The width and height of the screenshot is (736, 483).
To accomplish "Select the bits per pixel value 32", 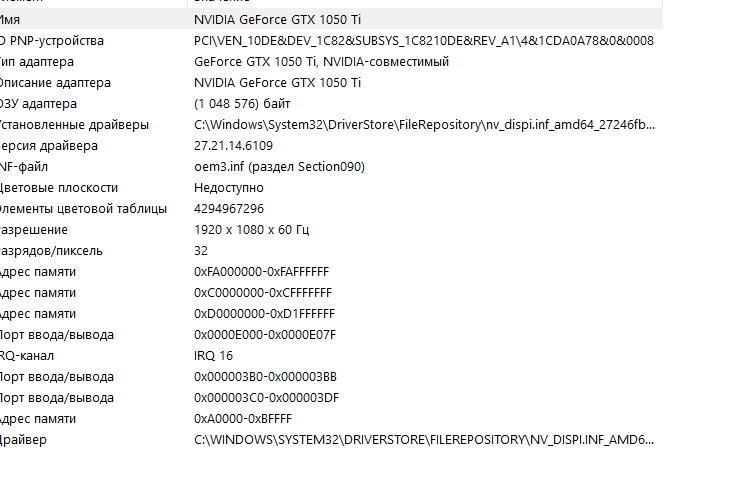I will click(x=200, y=251).
